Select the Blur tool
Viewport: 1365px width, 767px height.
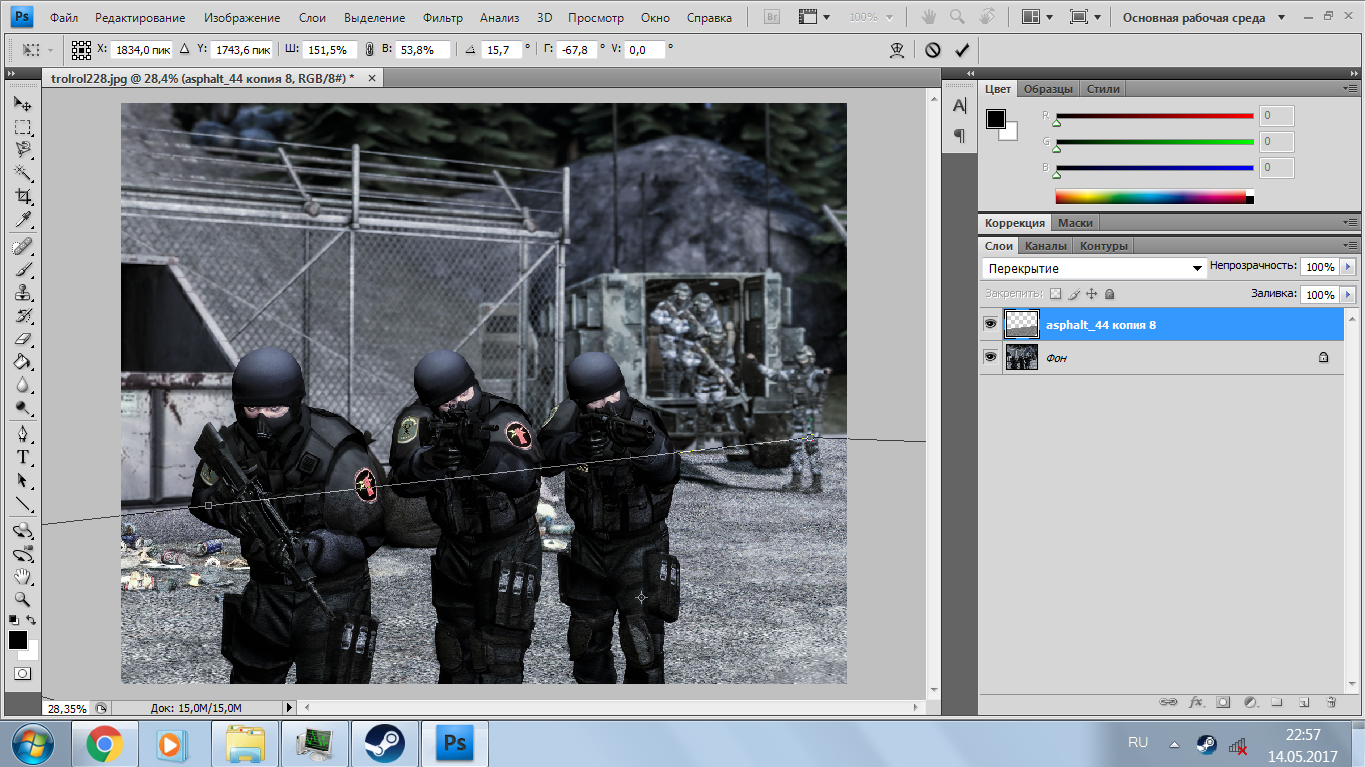coord(22,385)
